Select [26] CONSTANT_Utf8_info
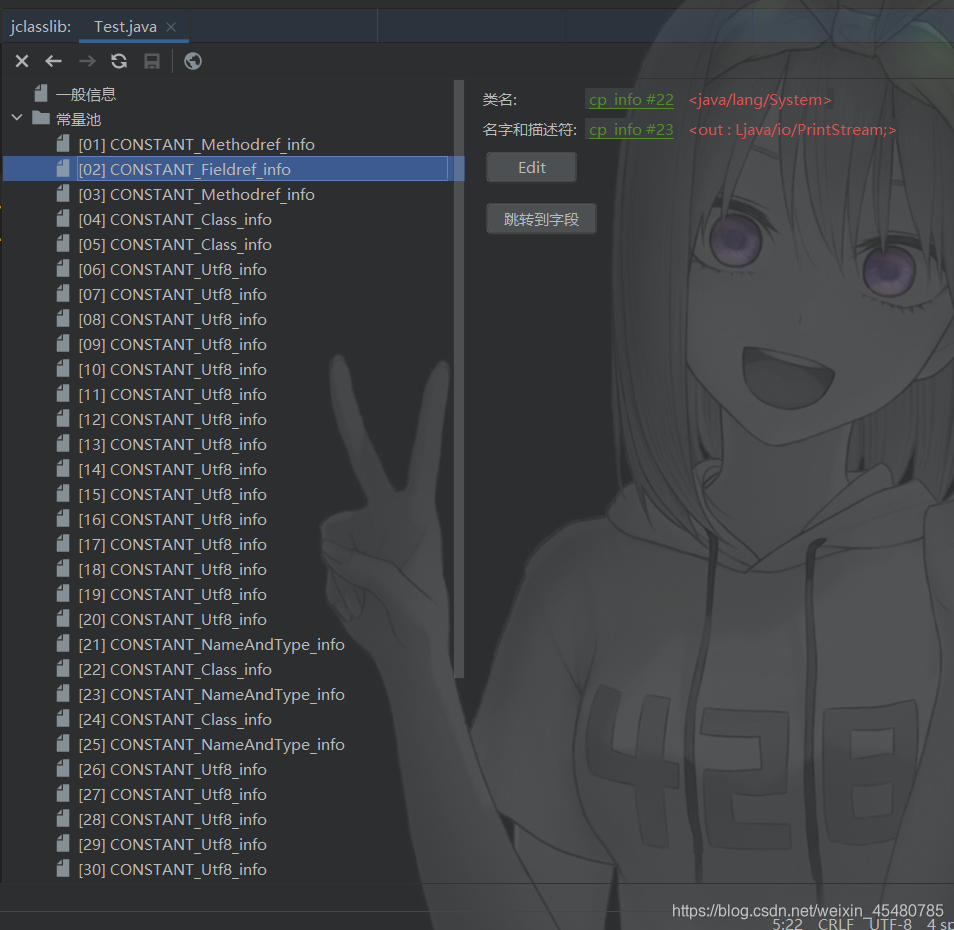The width and height of the screenshot is (954, 930). click(173, 769)
